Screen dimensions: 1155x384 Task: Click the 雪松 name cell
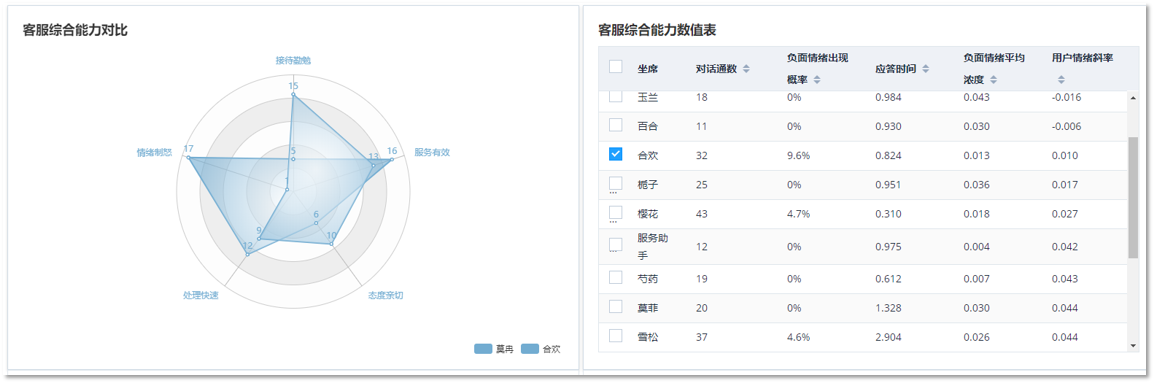point(647,337)
